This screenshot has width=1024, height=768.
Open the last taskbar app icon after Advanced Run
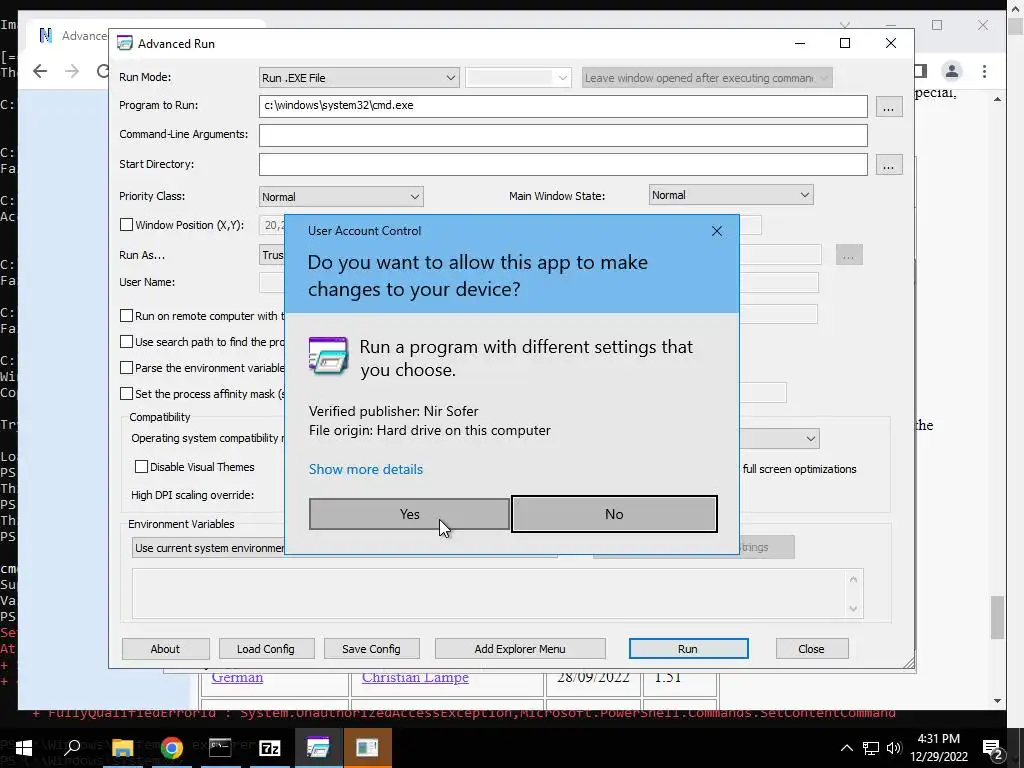click(367, 748)
